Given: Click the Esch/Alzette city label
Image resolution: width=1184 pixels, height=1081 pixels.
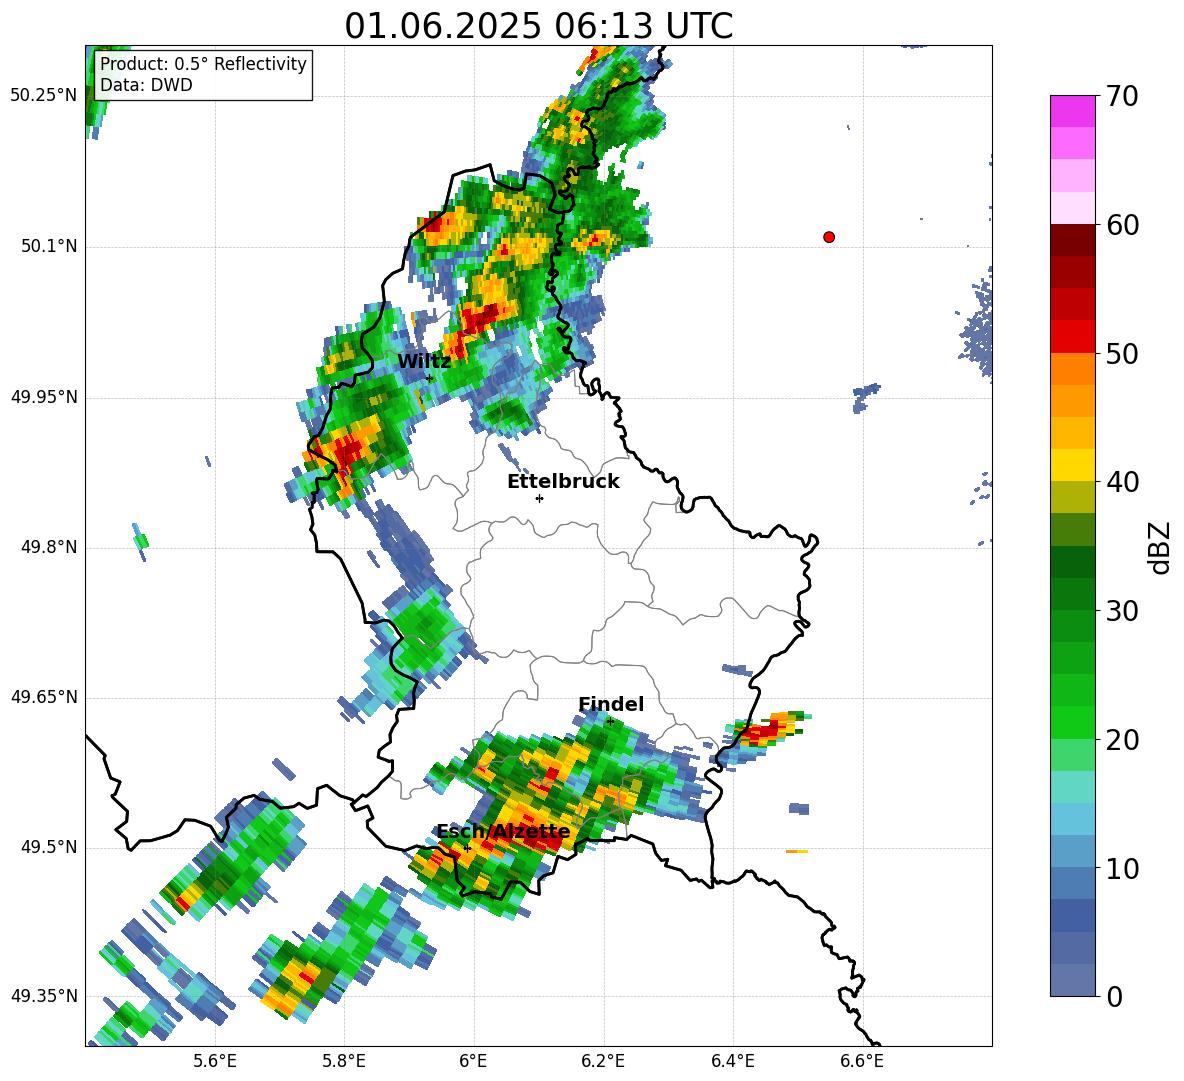Looking at the screenshot, I should pyautogui.click(x=503, y=832).
